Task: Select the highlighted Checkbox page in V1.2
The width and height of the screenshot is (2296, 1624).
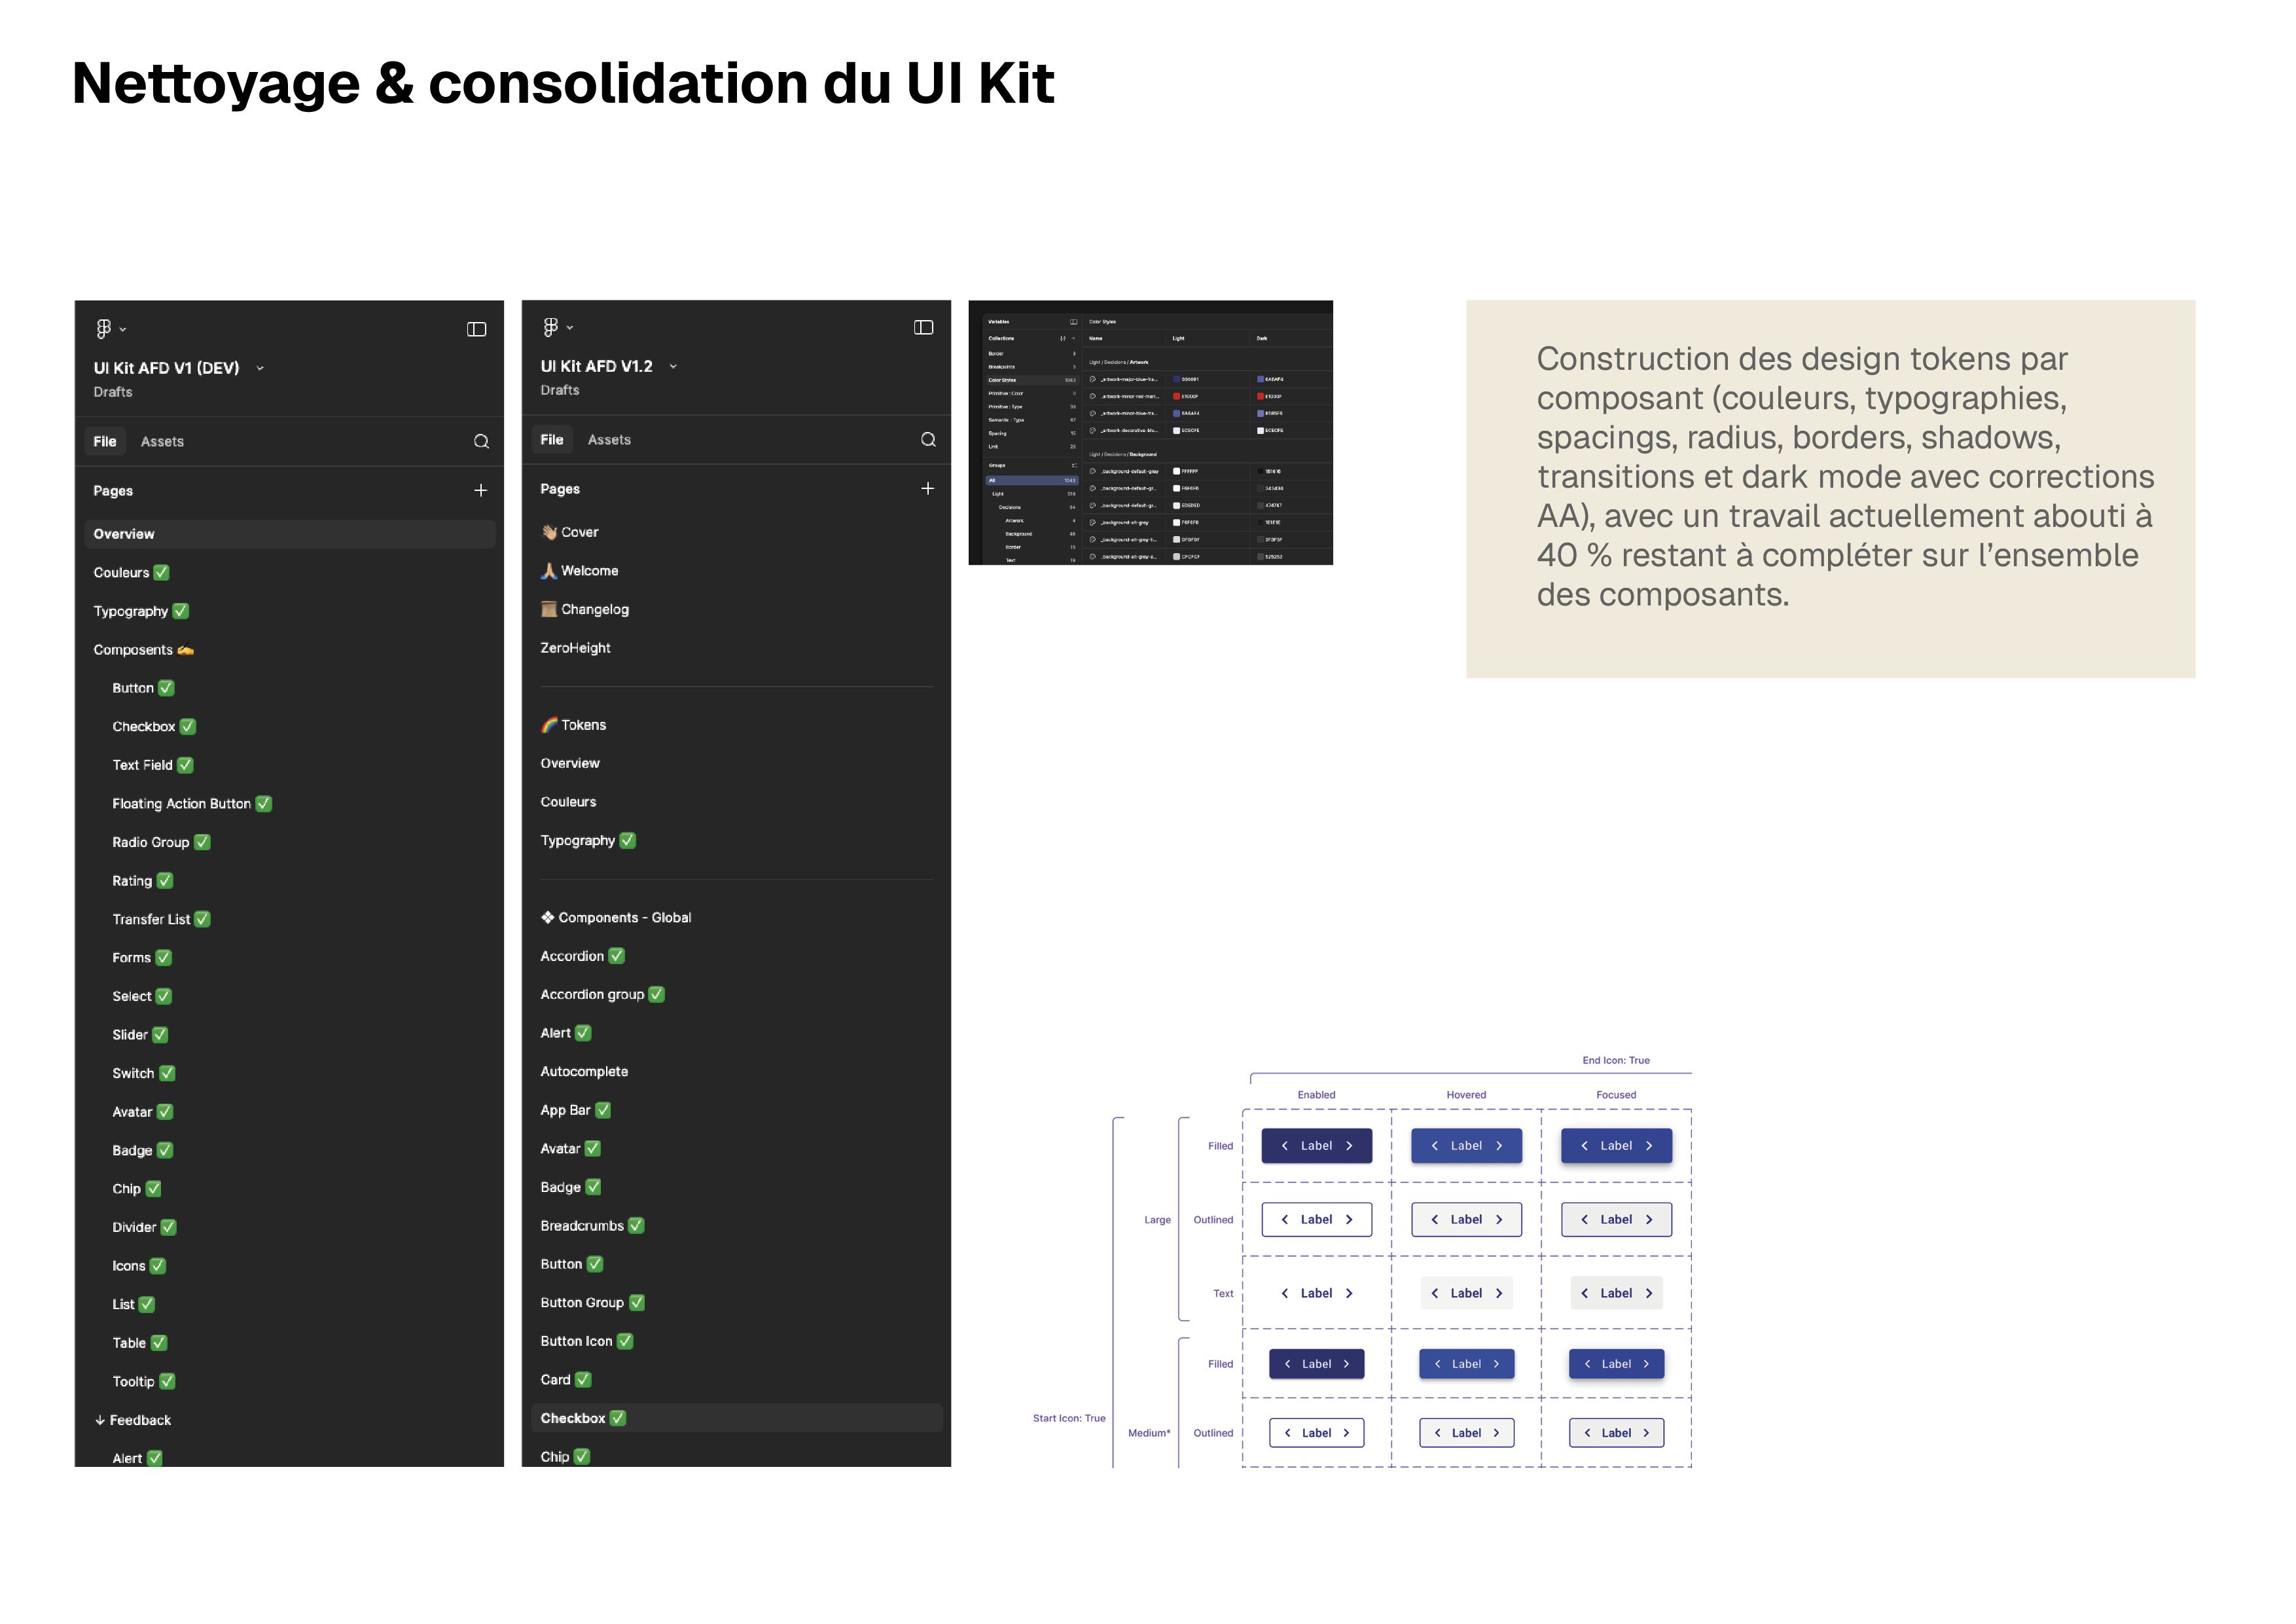Action: click(736, 1418)
